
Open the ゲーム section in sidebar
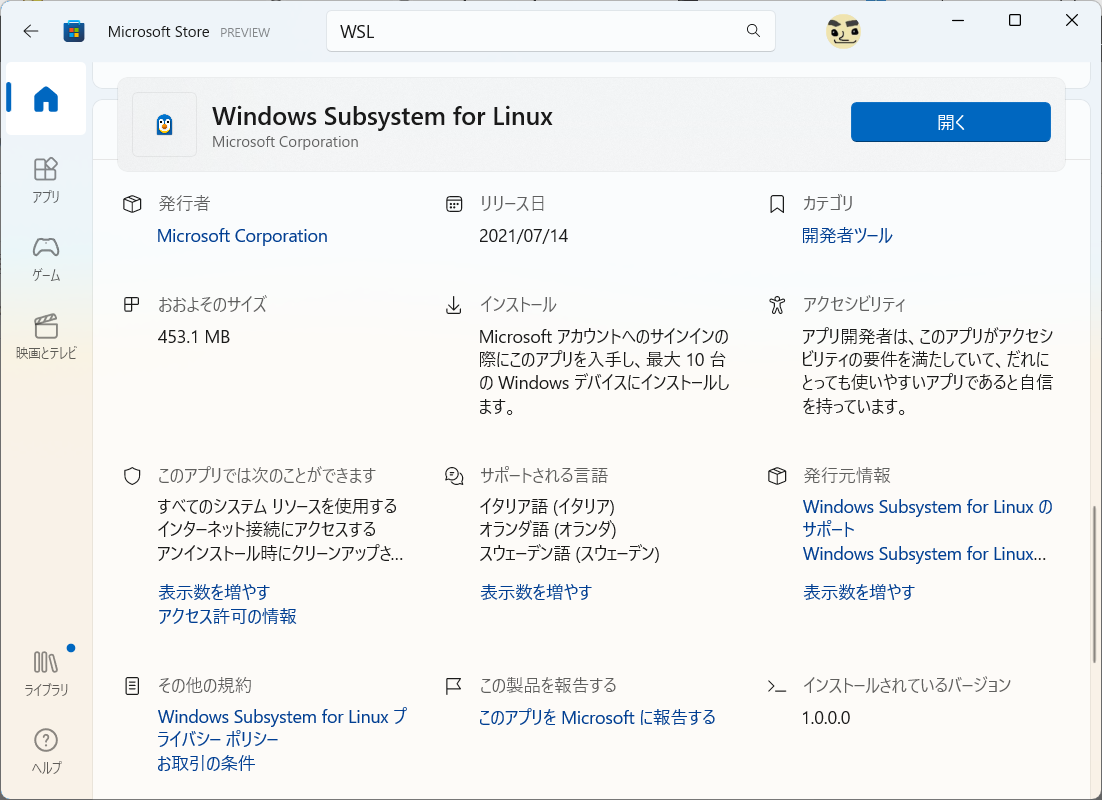(46, 259)
